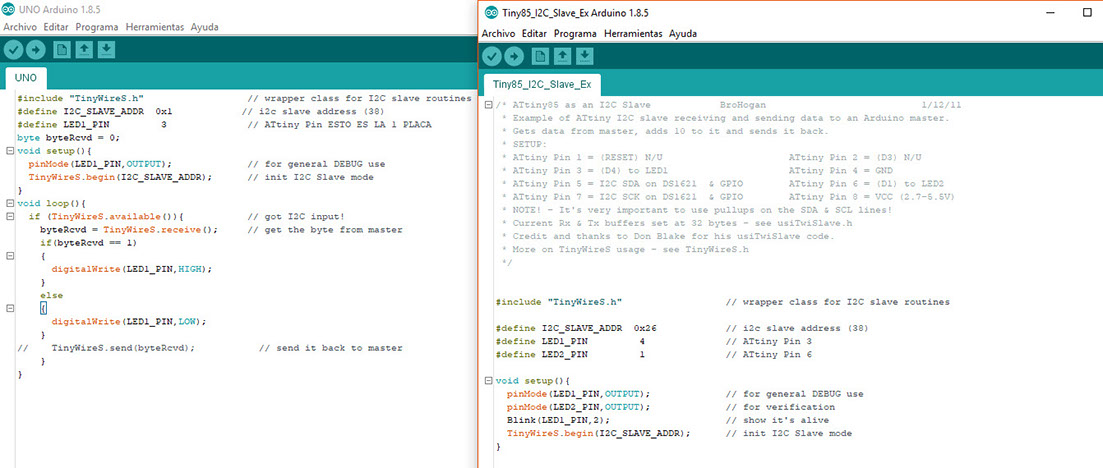Open Herramientas menu in Tiny85 window
This screenshot has height=468, width=1103.
(633, 34)
